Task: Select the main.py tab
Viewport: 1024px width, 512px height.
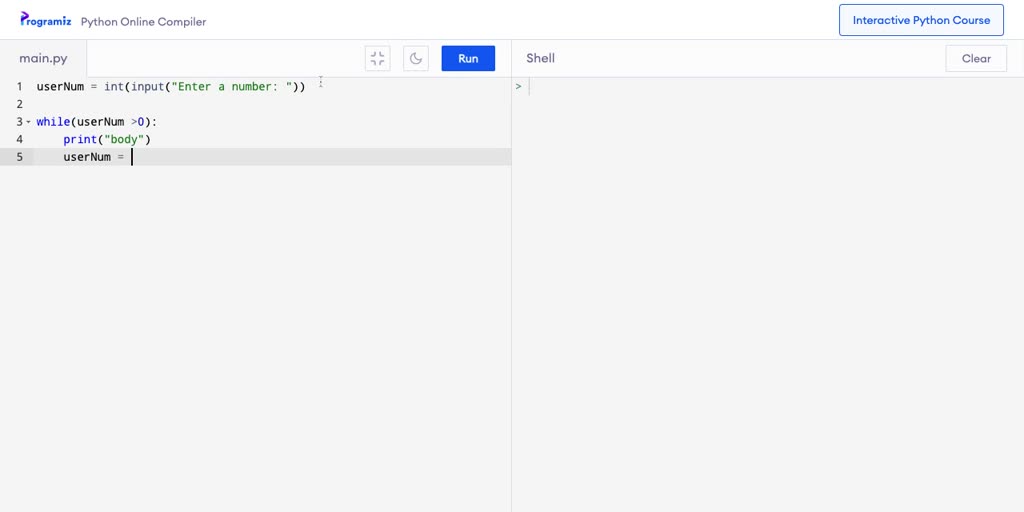Action: [x=43, y=58]
